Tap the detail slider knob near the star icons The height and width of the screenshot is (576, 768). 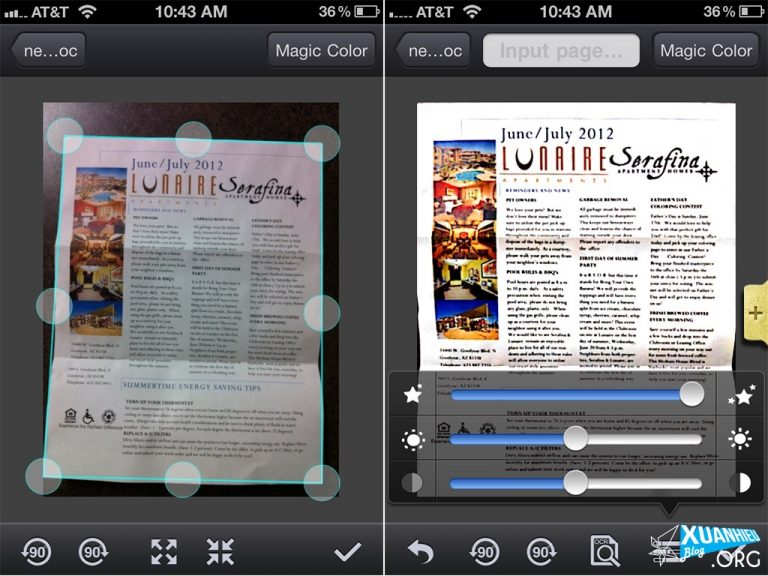click(x=692, y=394)
